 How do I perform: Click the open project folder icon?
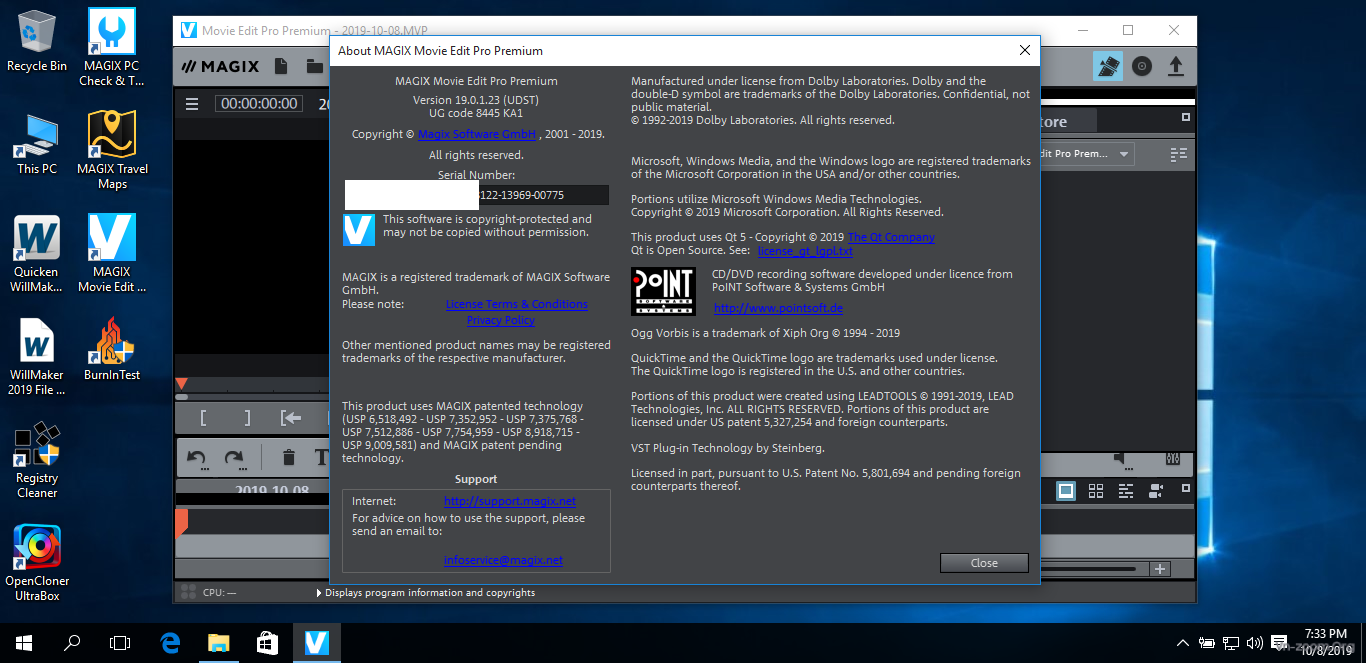coord(315,67)
